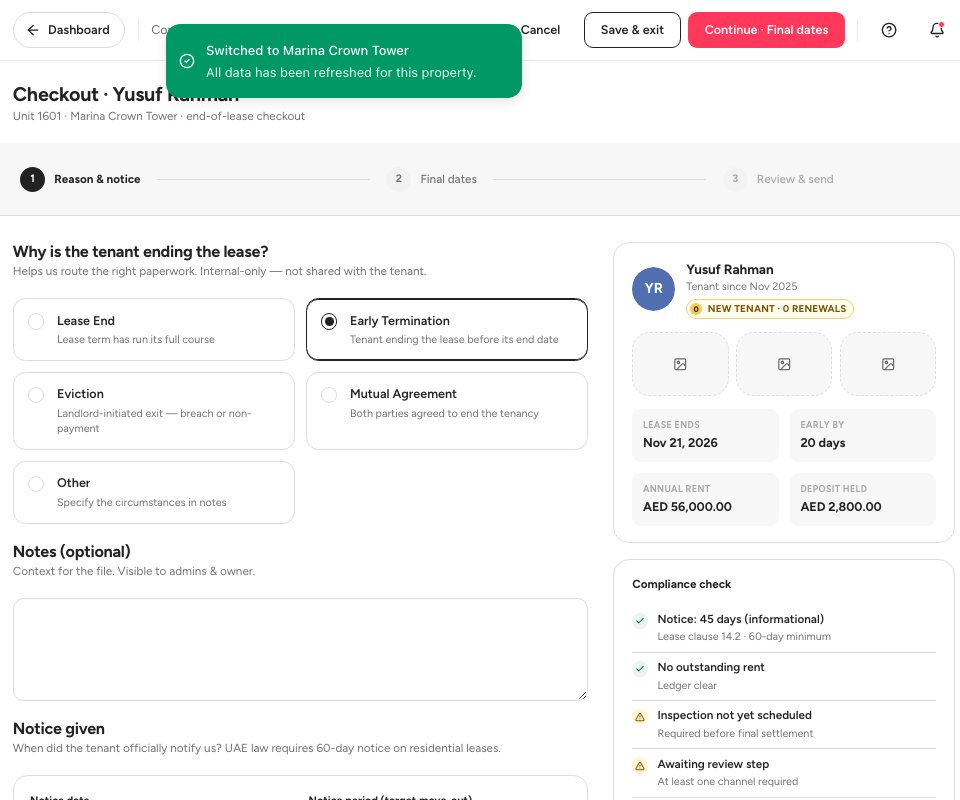Focus the Notes text area
Image resolution: width=960 pixels, height=800 pixels.
tap(300, 649)
